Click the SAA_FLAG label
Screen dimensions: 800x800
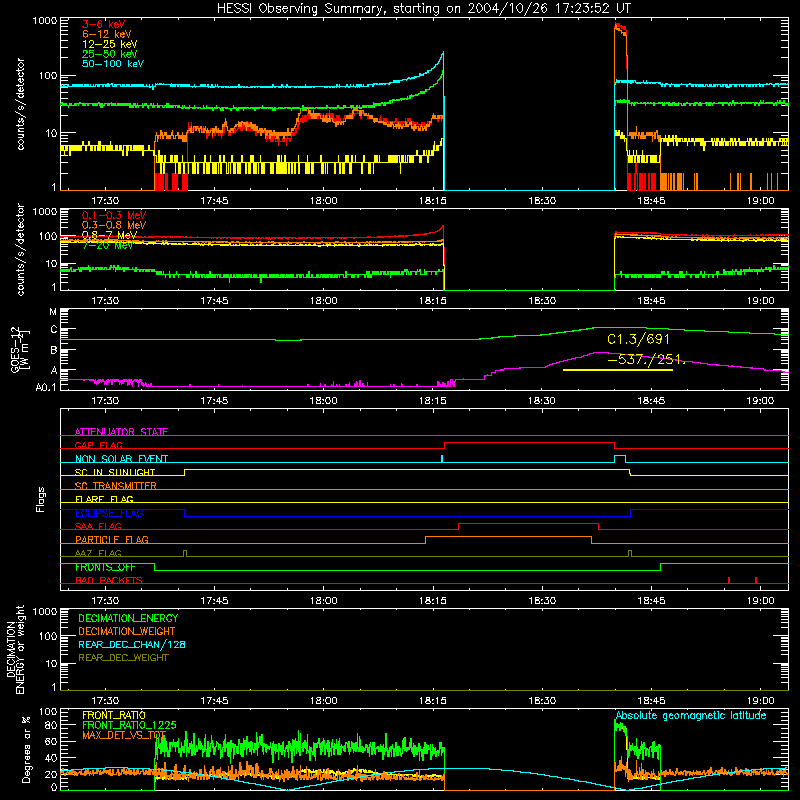[98, 526]
